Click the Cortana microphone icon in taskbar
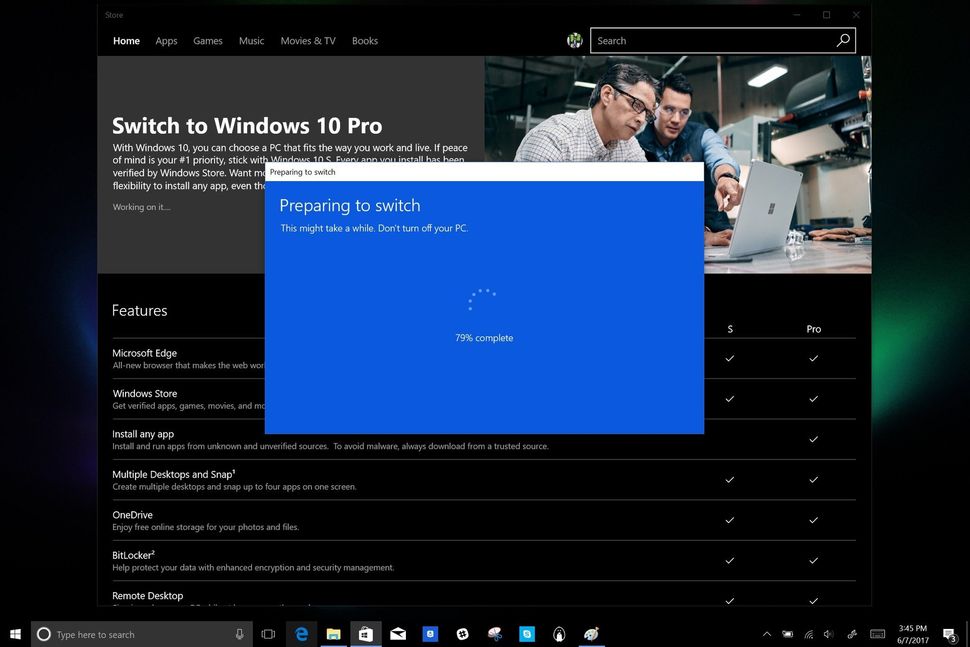The image size is (970, 647). (238, 633)
